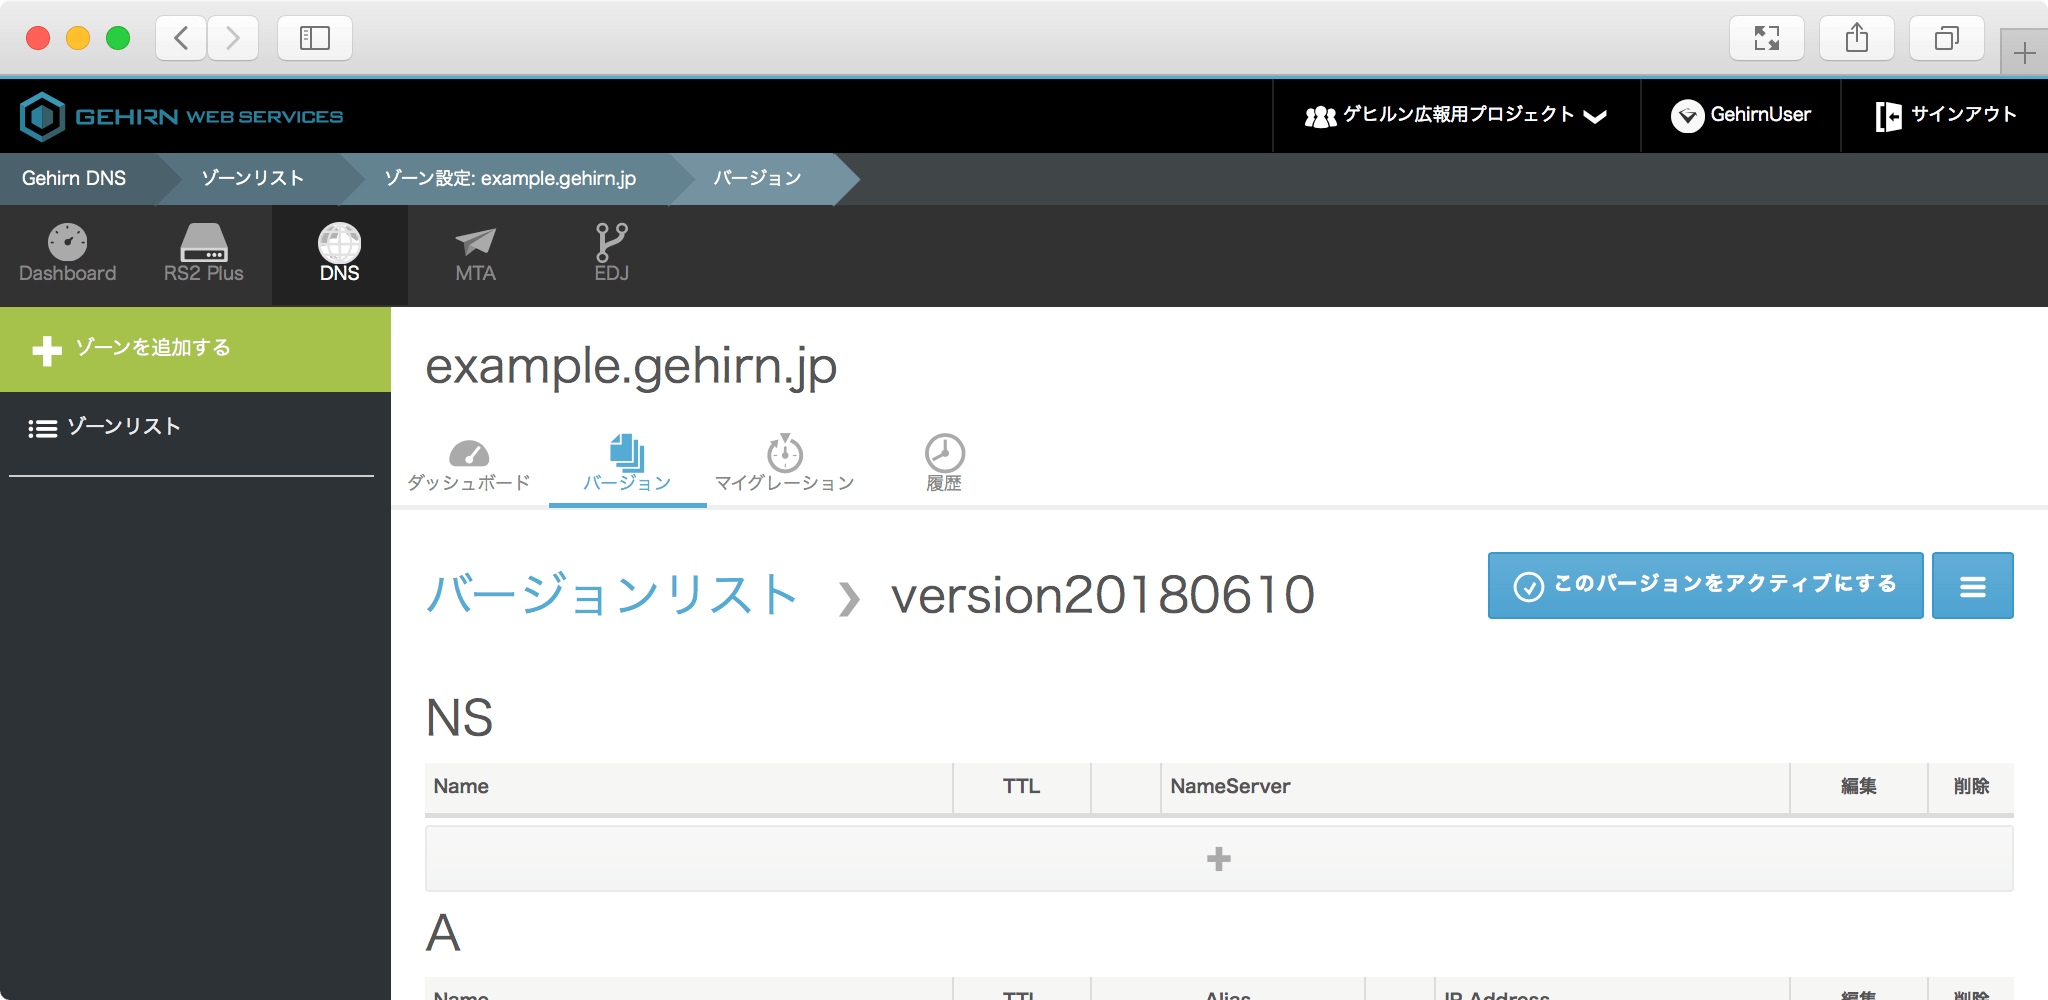Expand the ゲヒルン広報用プロジェクト project dropdown
This screenshot has height=1000, width=2048.
1455,116
